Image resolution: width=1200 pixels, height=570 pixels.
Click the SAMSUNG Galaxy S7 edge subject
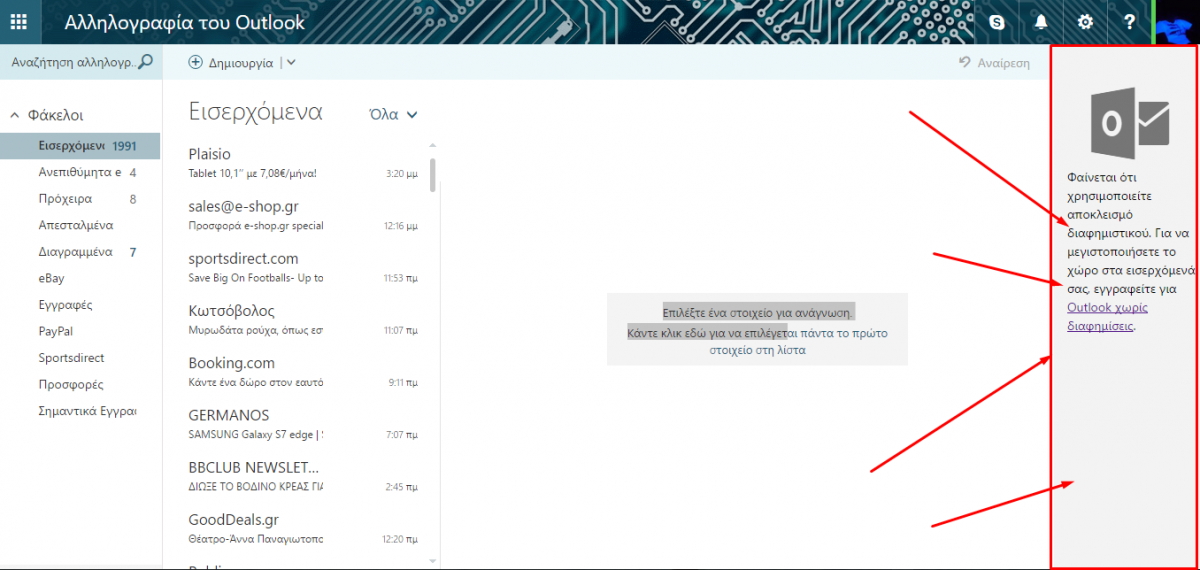256,434
